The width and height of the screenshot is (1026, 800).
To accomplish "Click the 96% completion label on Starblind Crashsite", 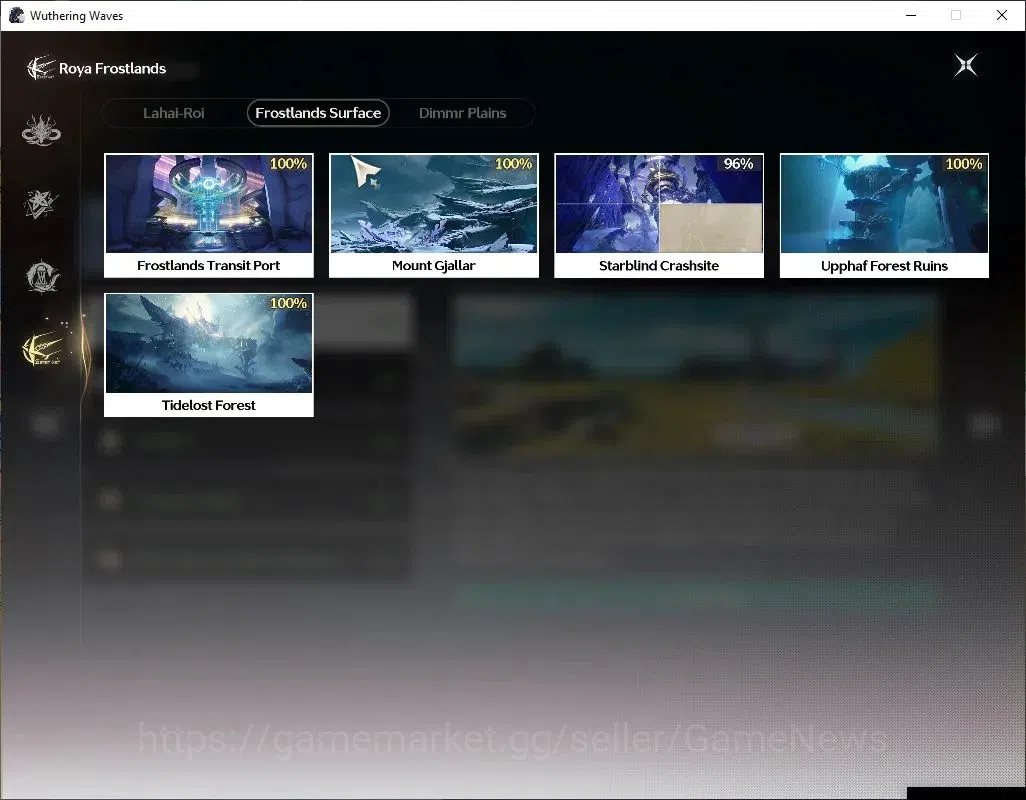I will pos(738,164).
